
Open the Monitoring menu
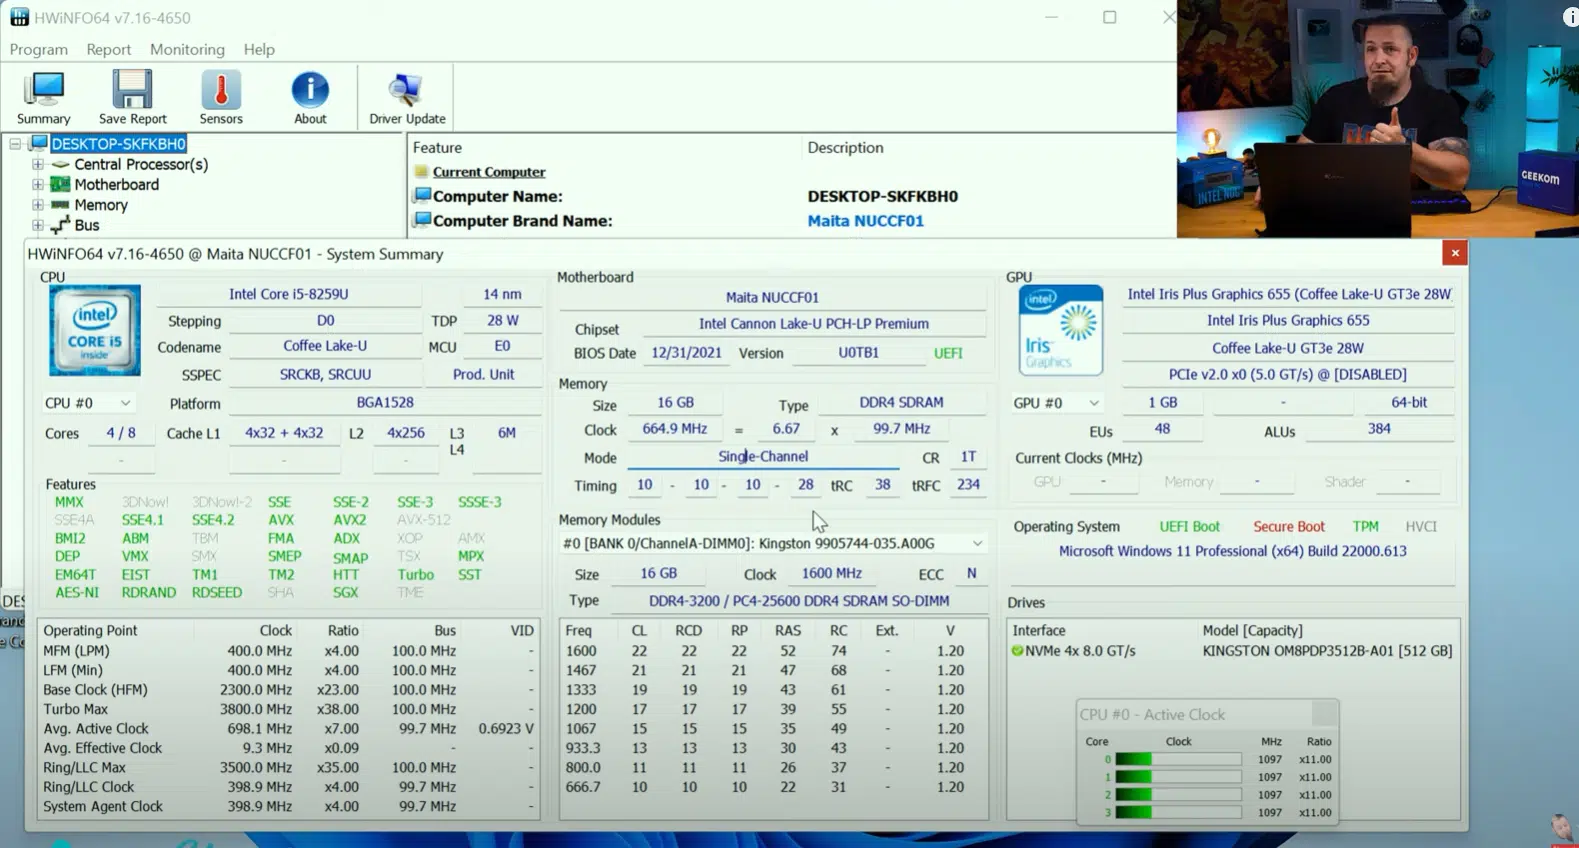click(187, 49)
